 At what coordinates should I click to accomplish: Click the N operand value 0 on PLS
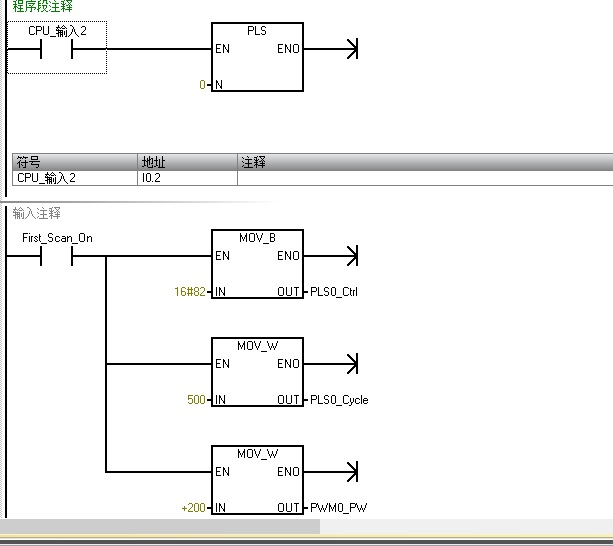click(x=202, y=85)
